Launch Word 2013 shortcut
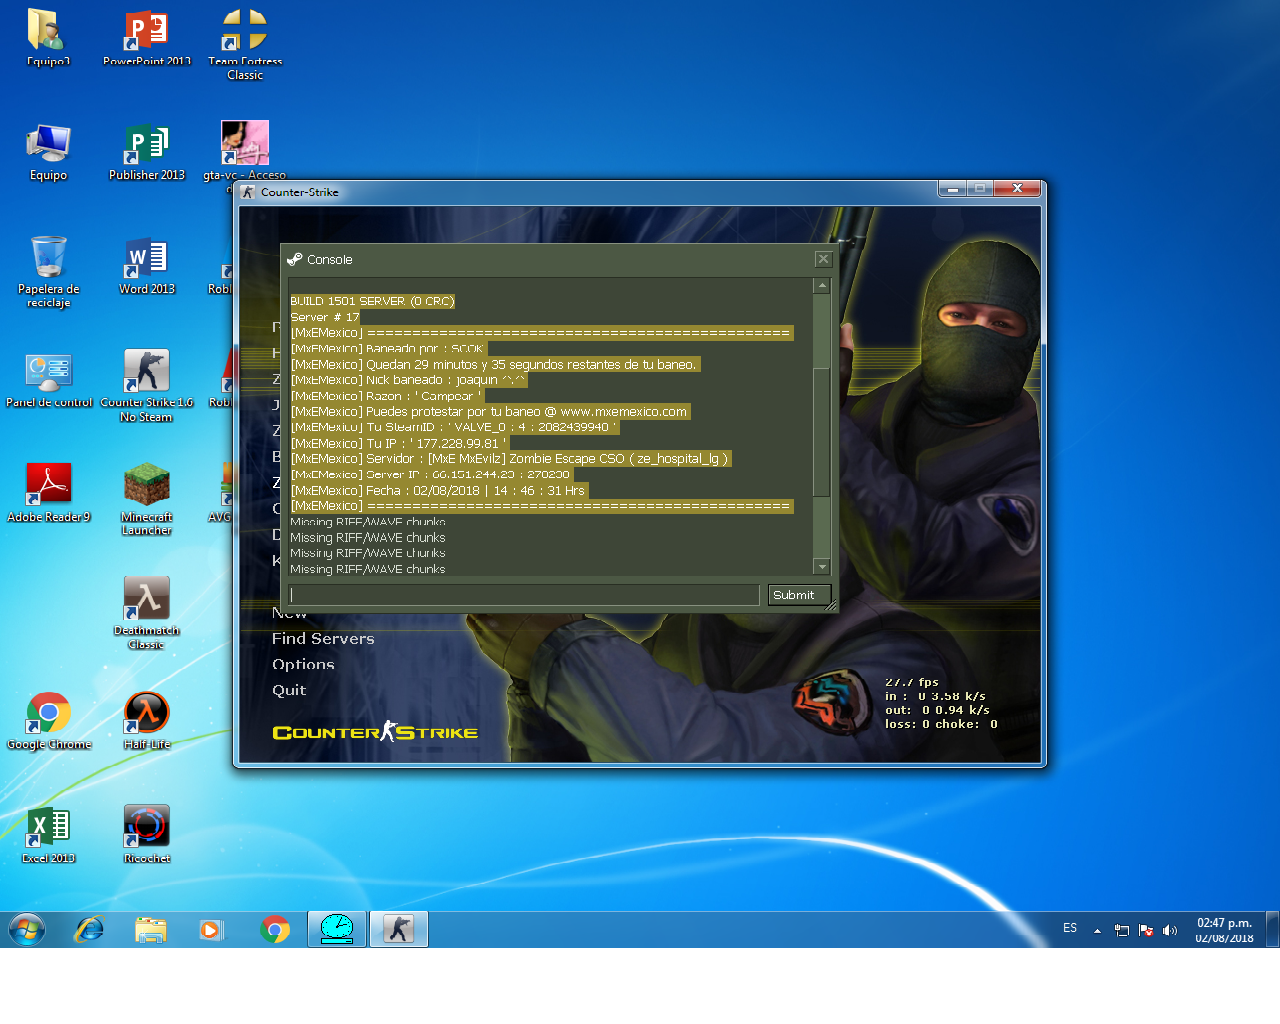Viewport: 1280px width, 1024px height. coord(147,265)
